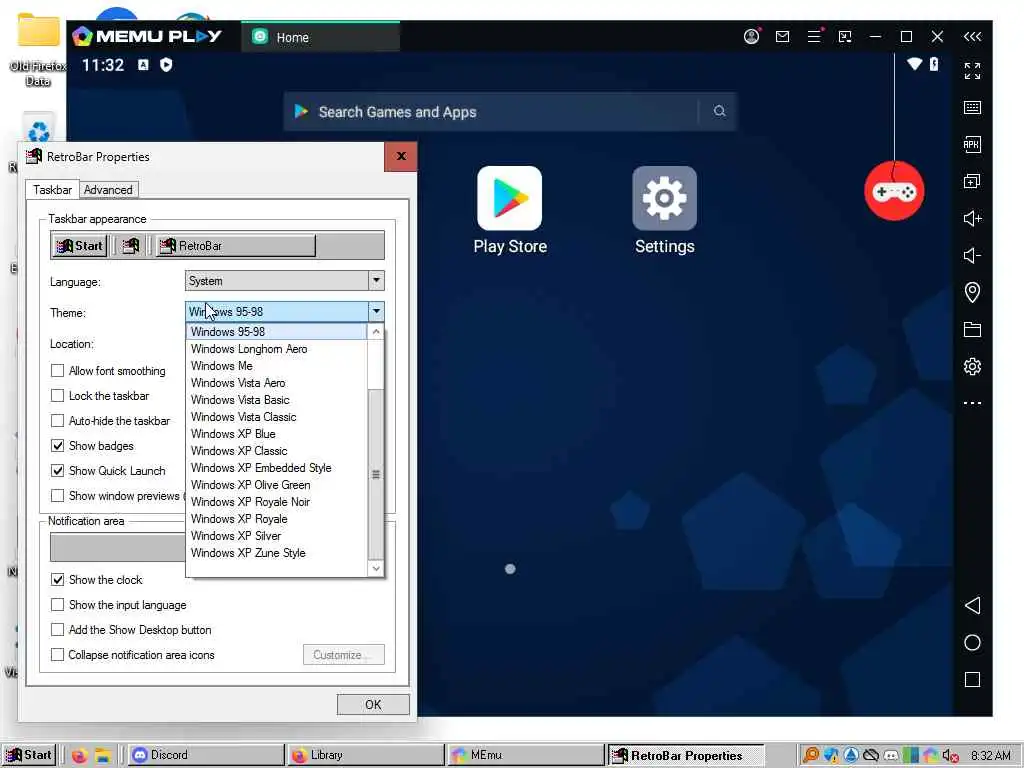1024x768 pixels.
Task: Select the Home tab in MEmu
Action: click(320, 37)
